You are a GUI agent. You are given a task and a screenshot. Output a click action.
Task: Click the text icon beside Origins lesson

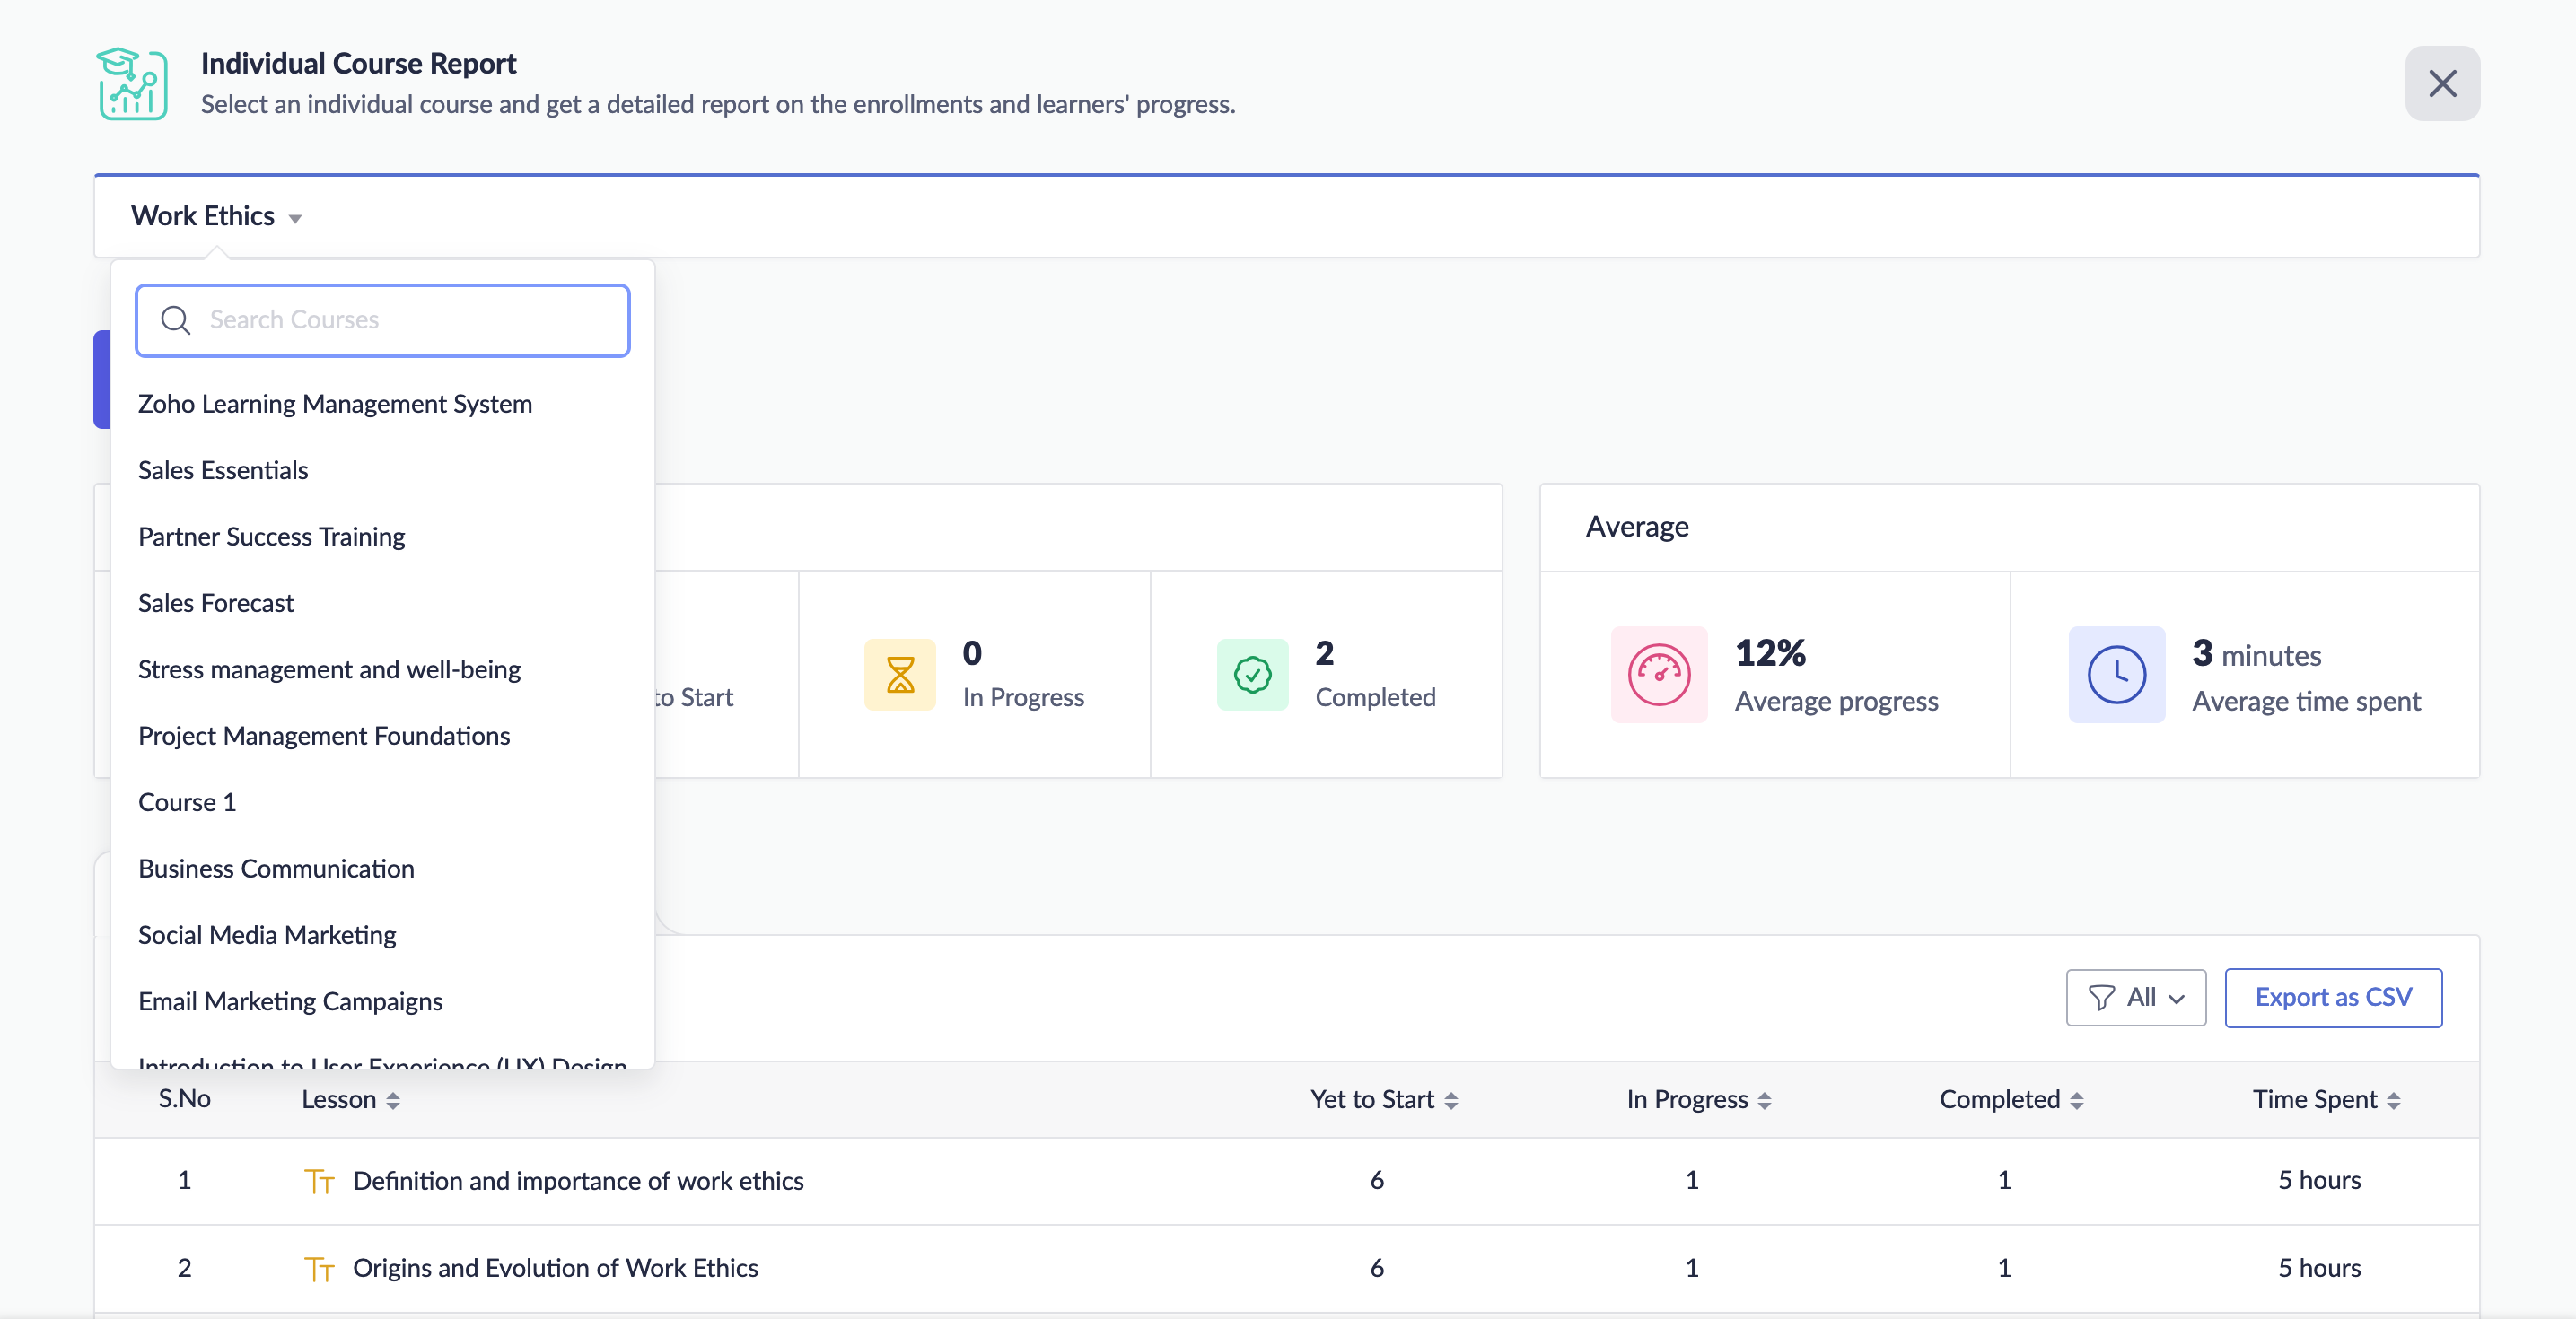319,1269
